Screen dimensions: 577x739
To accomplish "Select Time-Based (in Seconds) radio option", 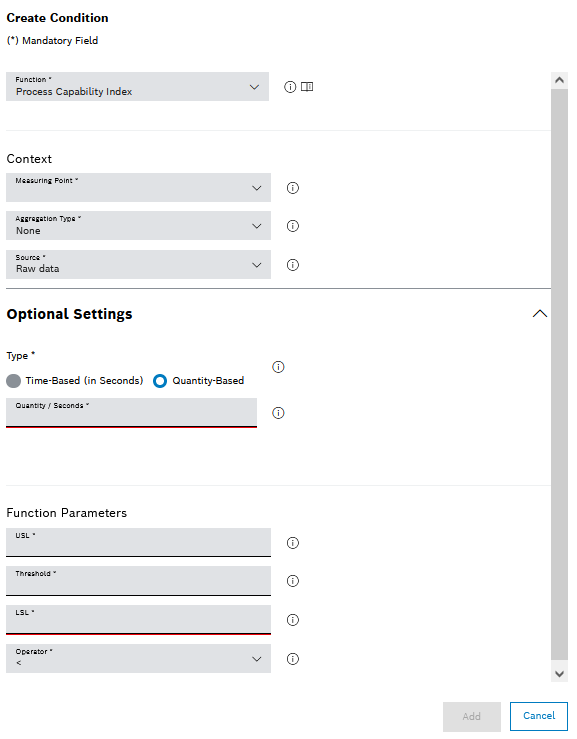I will click(x=14, y=381).
